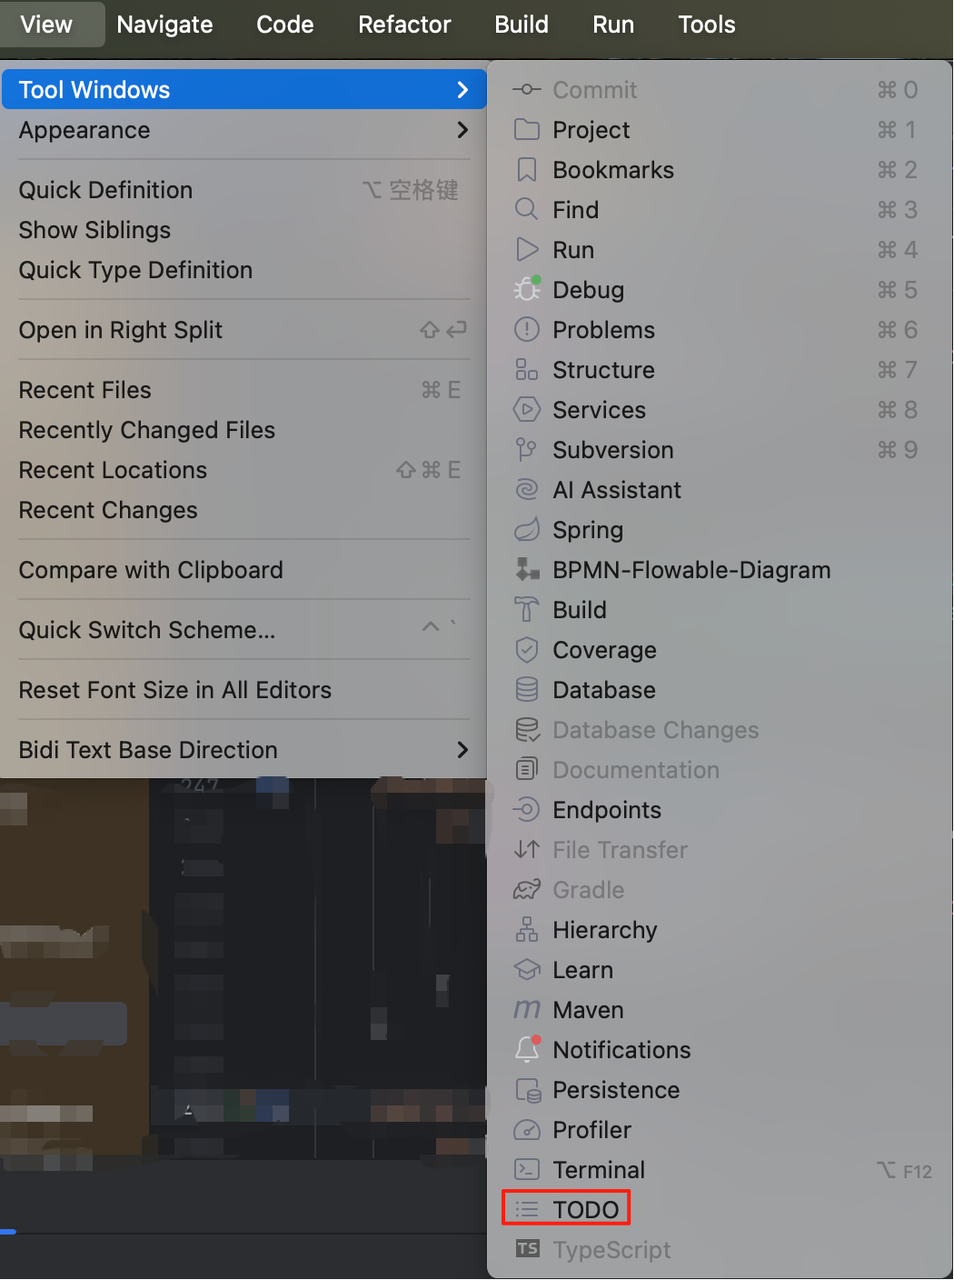
Task: Click the Terminal icon
Action: click(x=527, y=1170)
